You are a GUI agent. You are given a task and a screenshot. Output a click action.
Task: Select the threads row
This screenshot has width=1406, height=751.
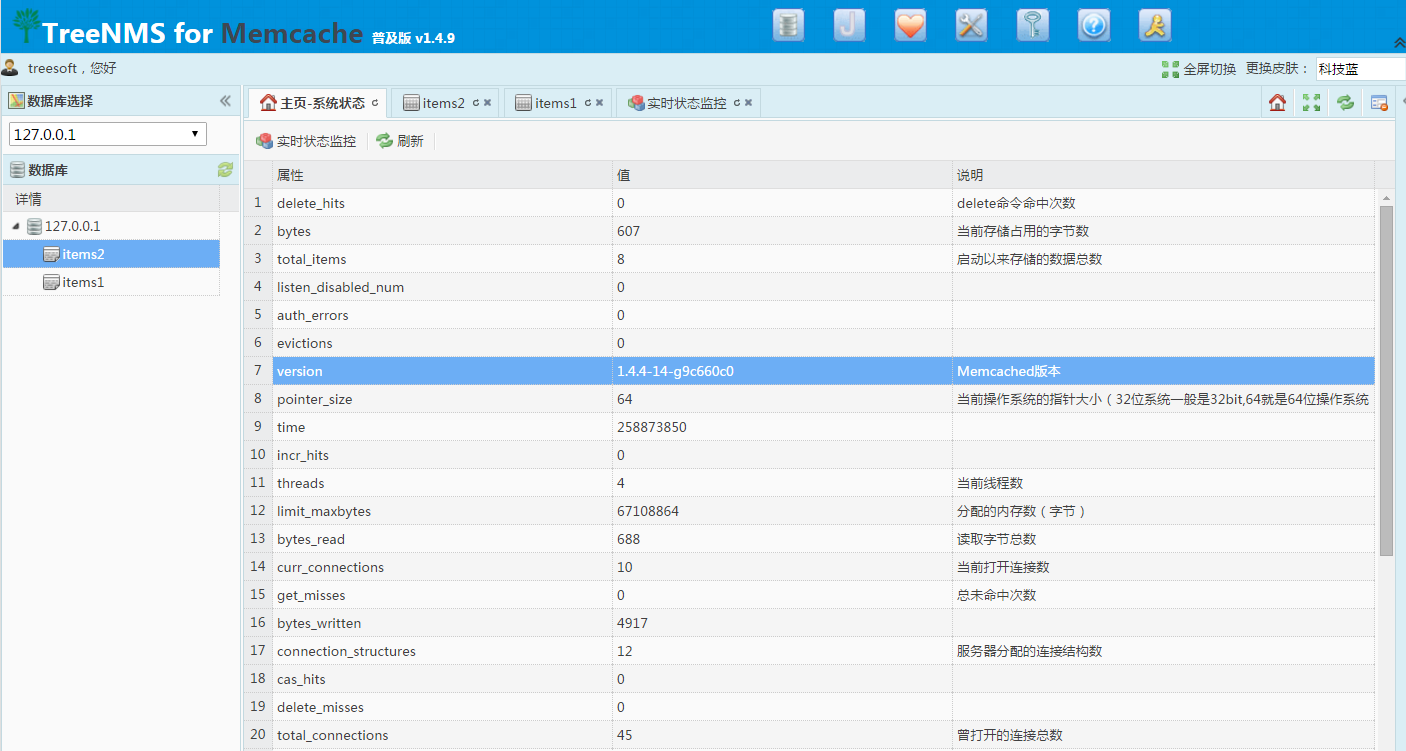[810, 483]
